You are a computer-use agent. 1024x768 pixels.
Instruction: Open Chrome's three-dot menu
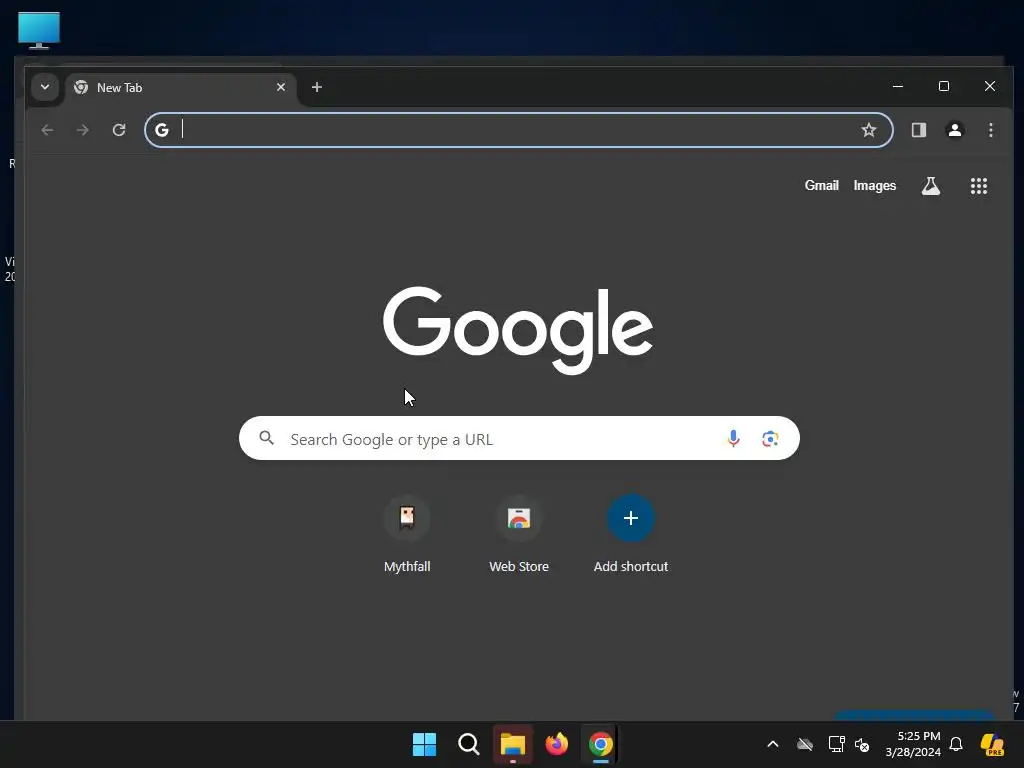991,130
